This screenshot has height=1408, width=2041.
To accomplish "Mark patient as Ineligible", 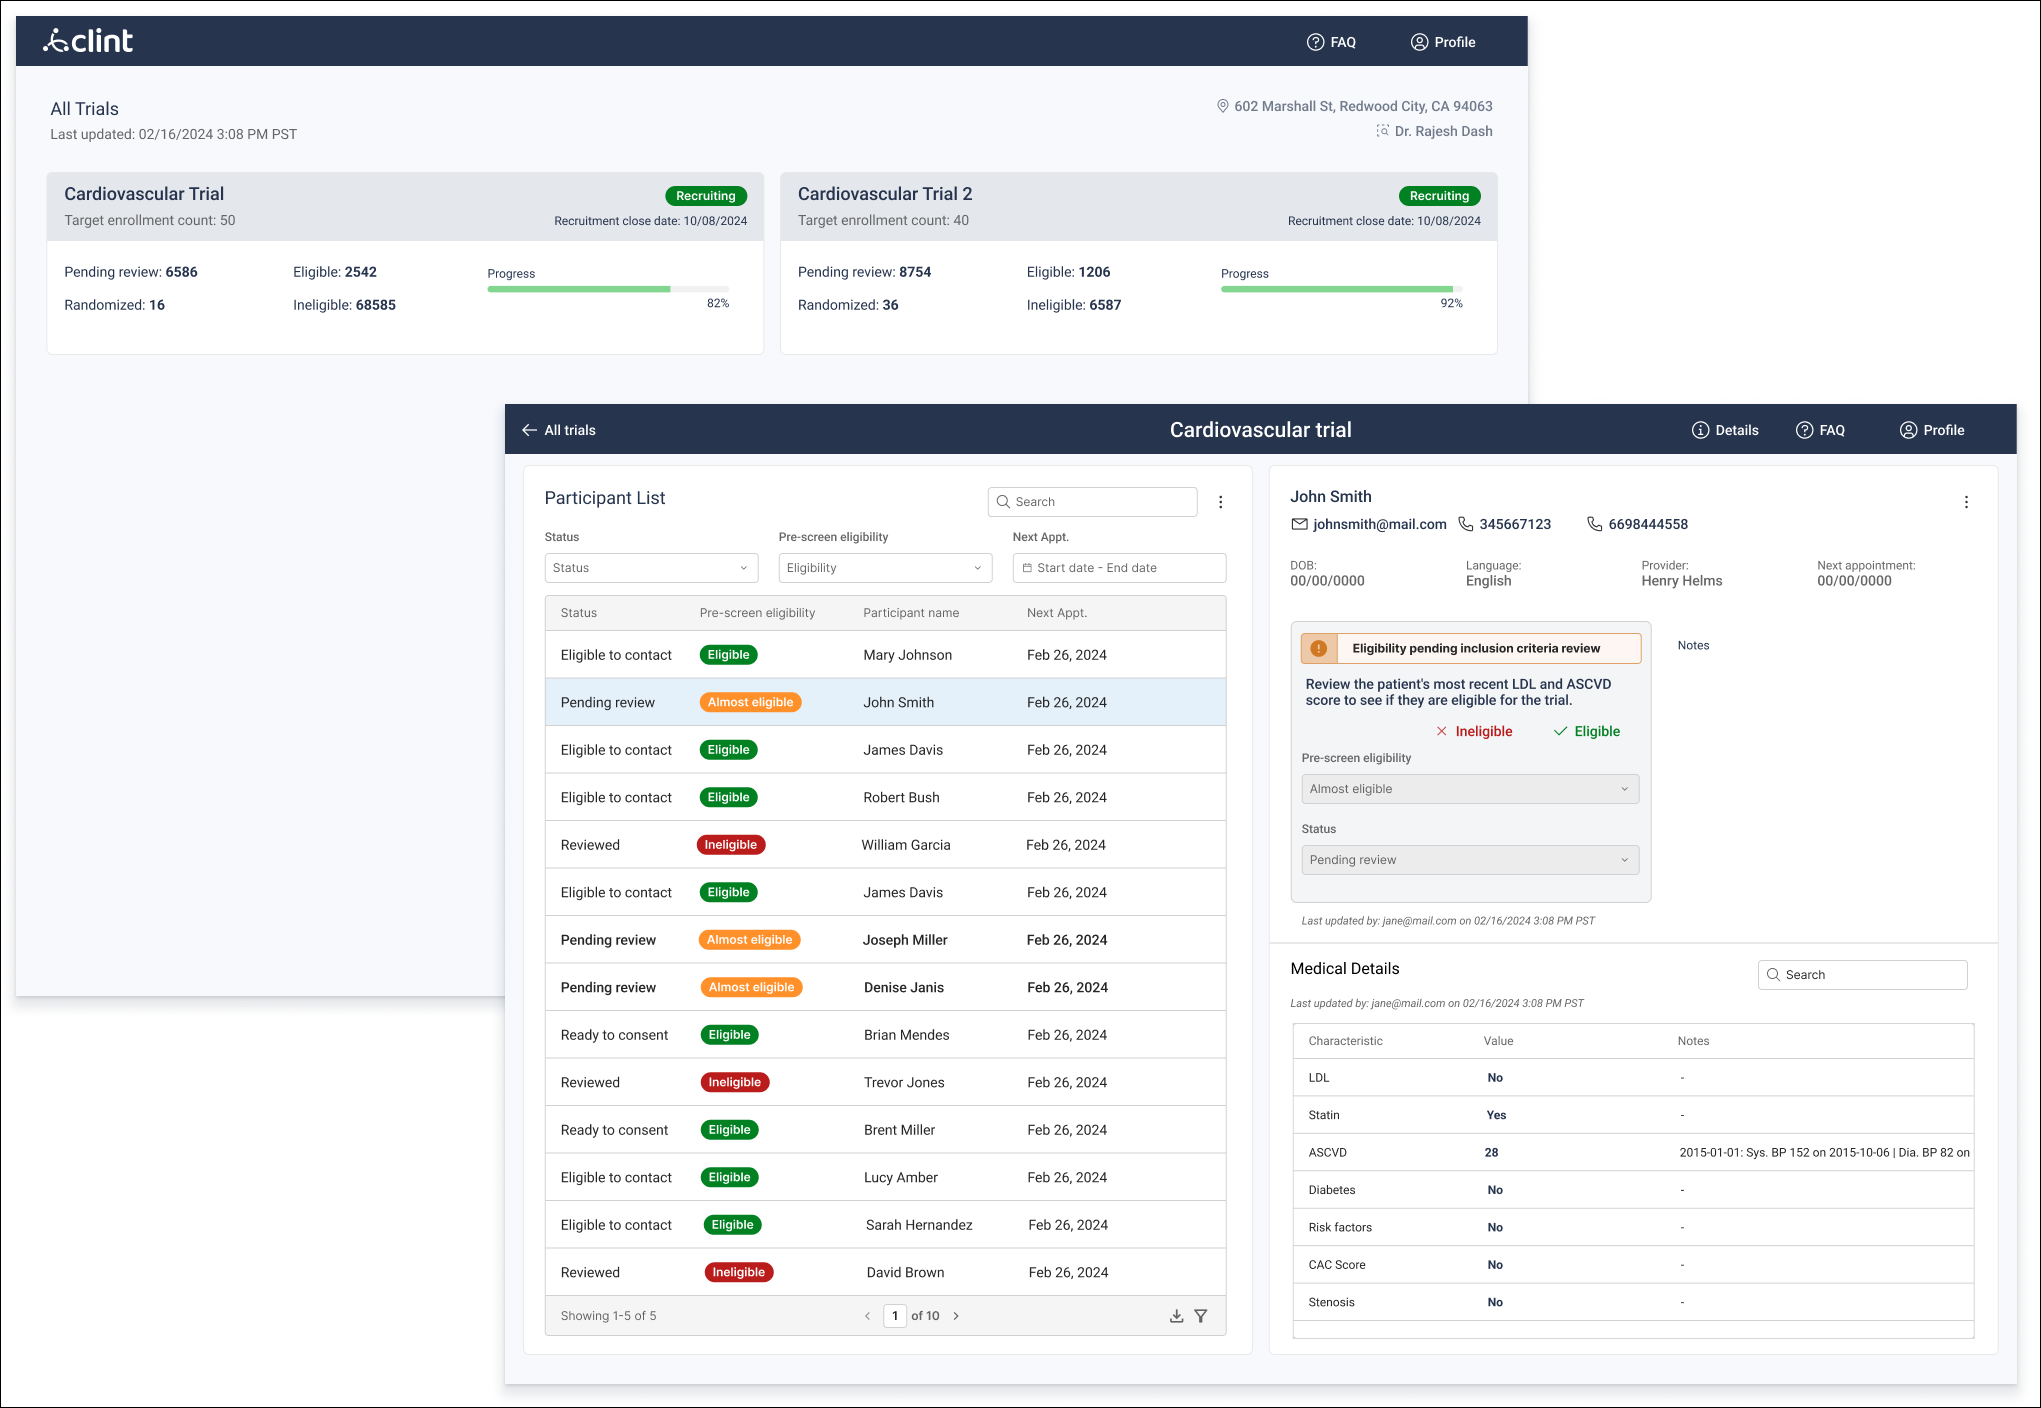I will [x=1474, y=731].
